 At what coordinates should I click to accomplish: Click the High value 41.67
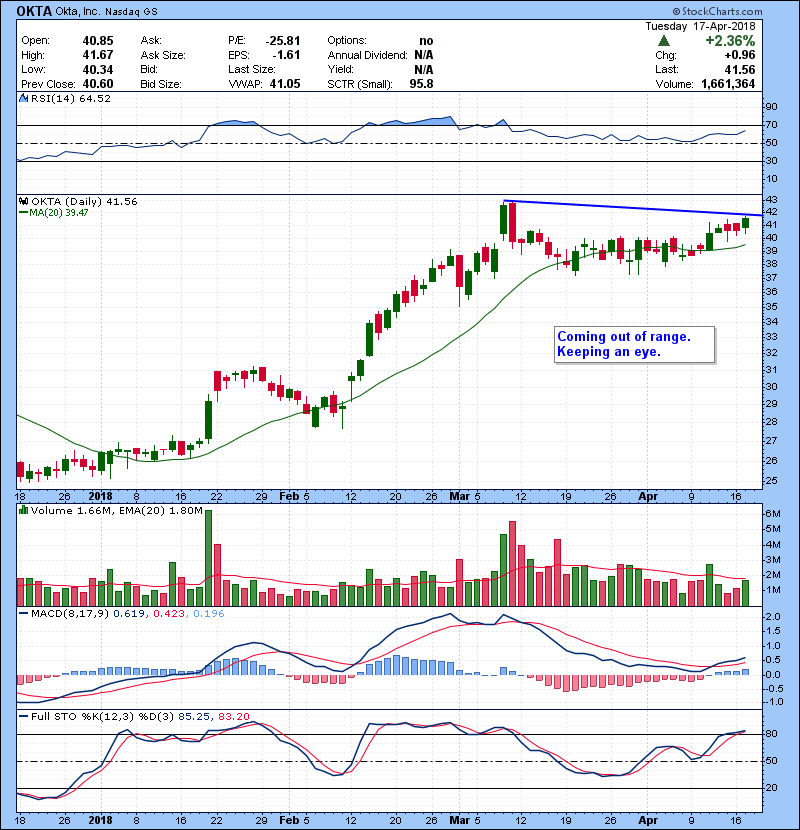point(98,55)
